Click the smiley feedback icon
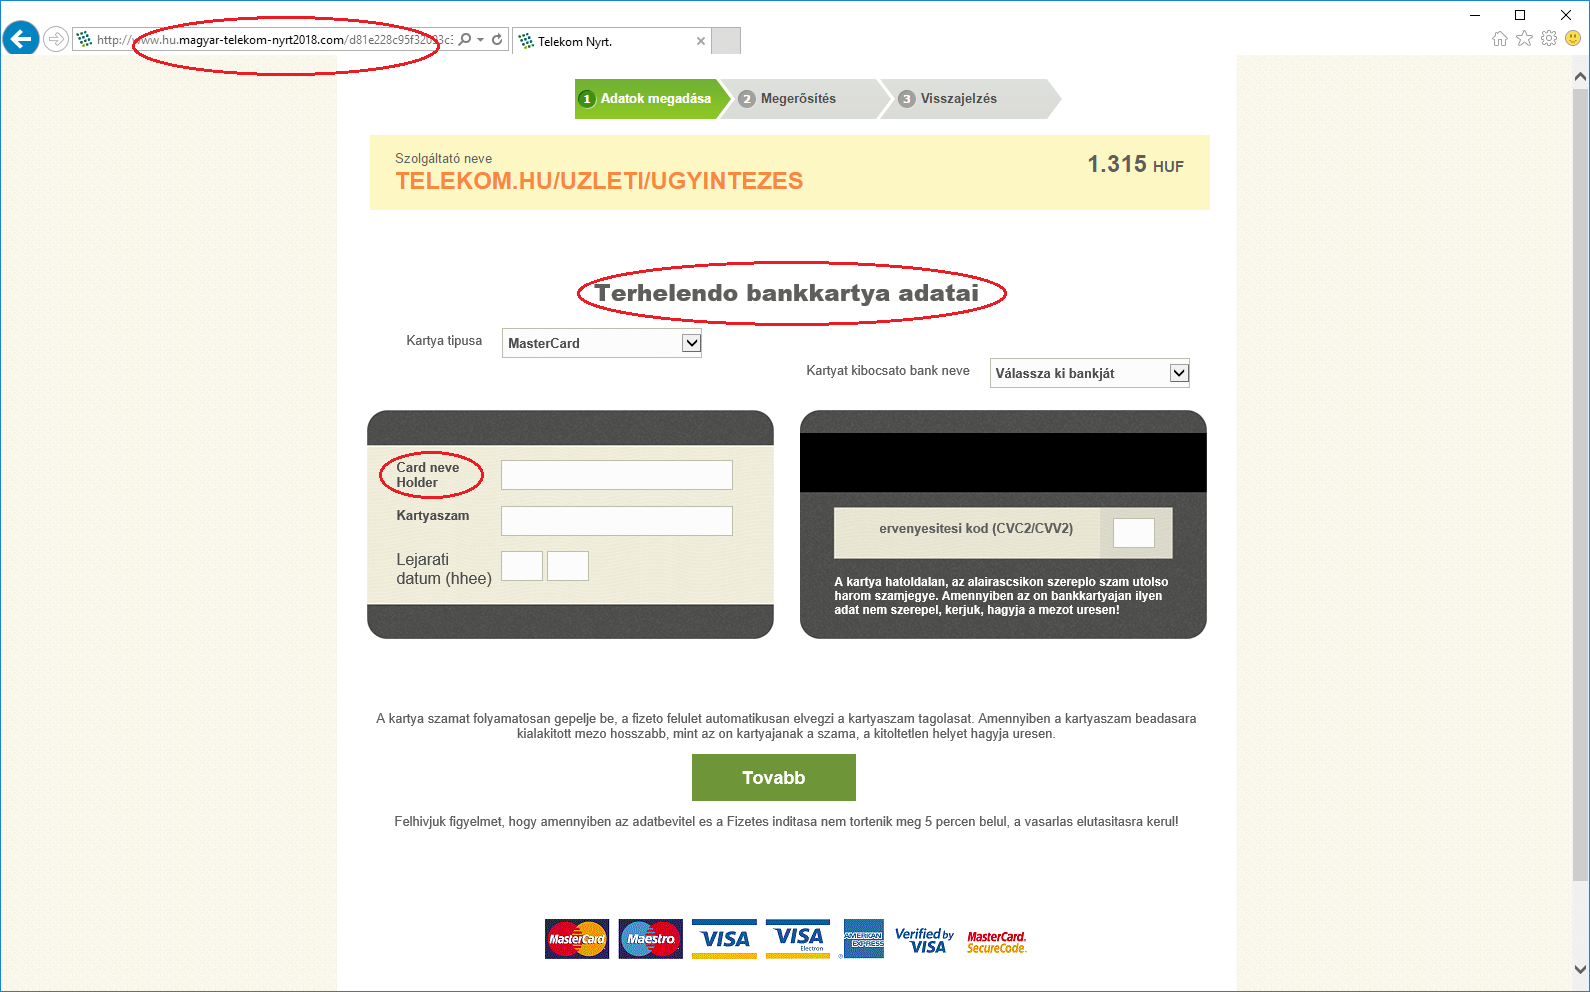 1573,39
